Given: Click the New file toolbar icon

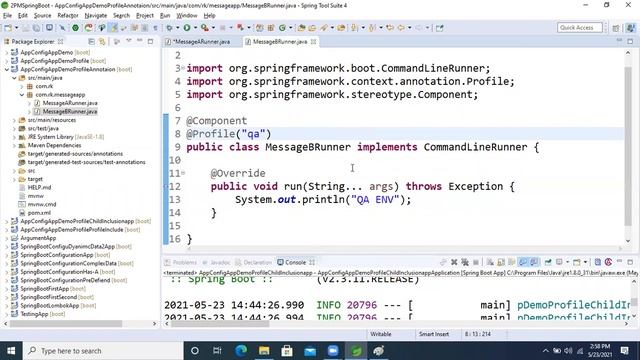Looking at the screenshot, I should [8, 28].
